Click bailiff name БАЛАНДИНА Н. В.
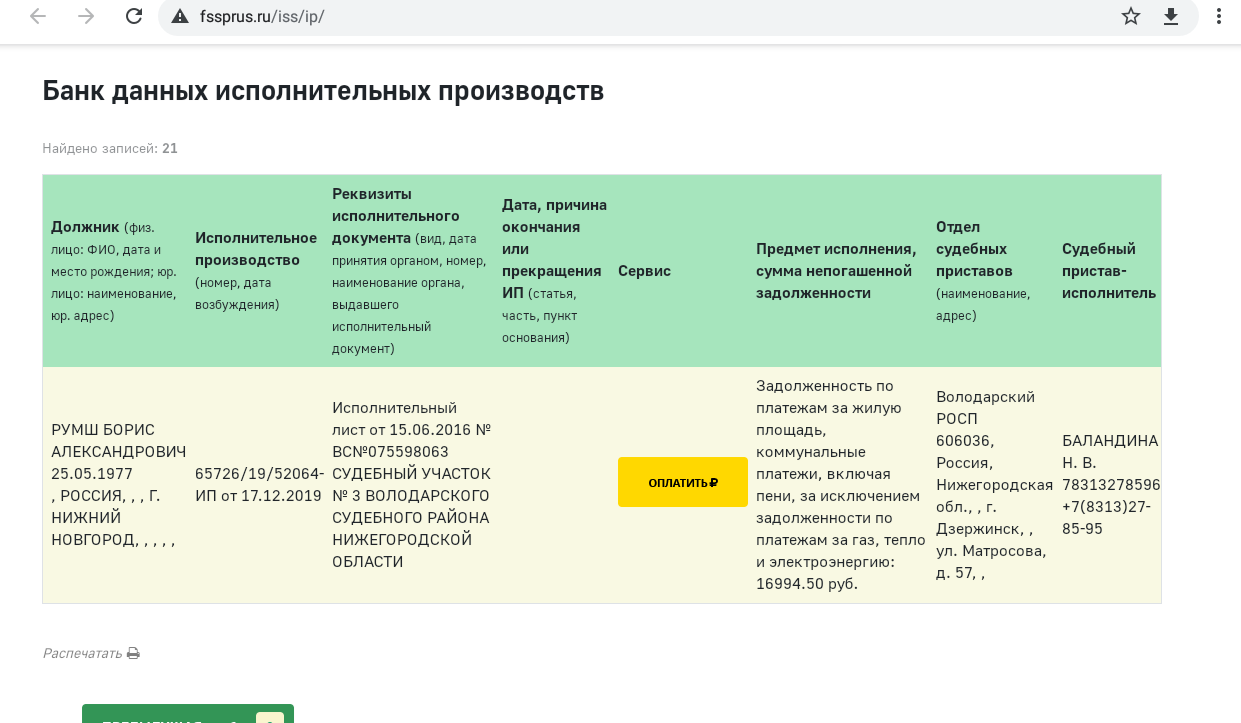 (1108, 450)
